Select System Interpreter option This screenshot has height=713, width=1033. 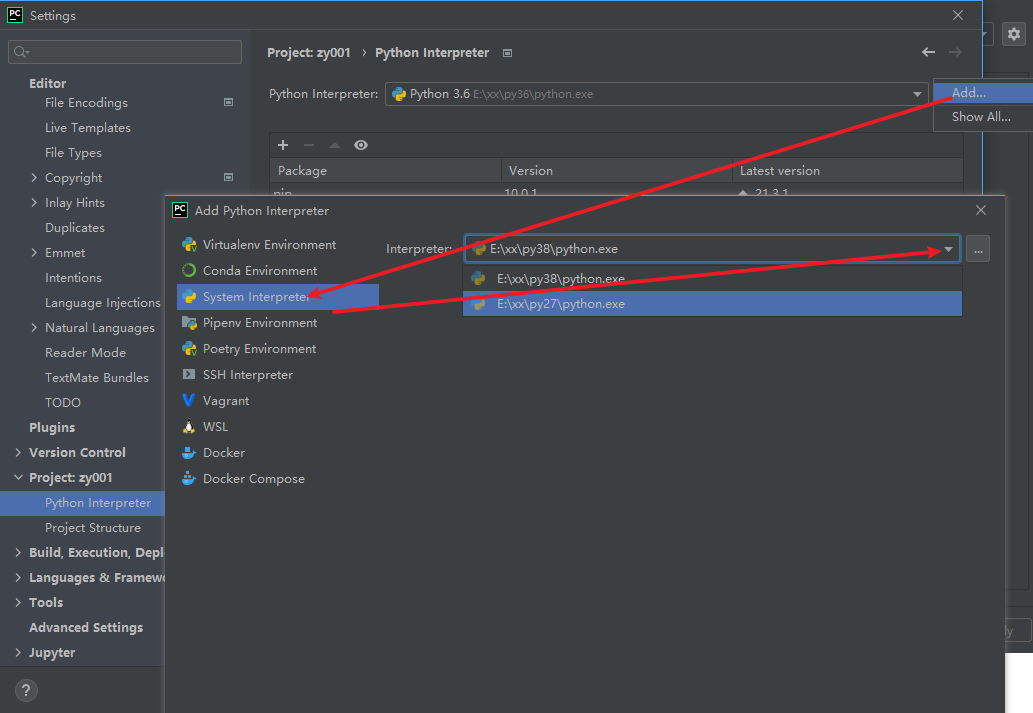pyautogui.click(x=278, y=297)
